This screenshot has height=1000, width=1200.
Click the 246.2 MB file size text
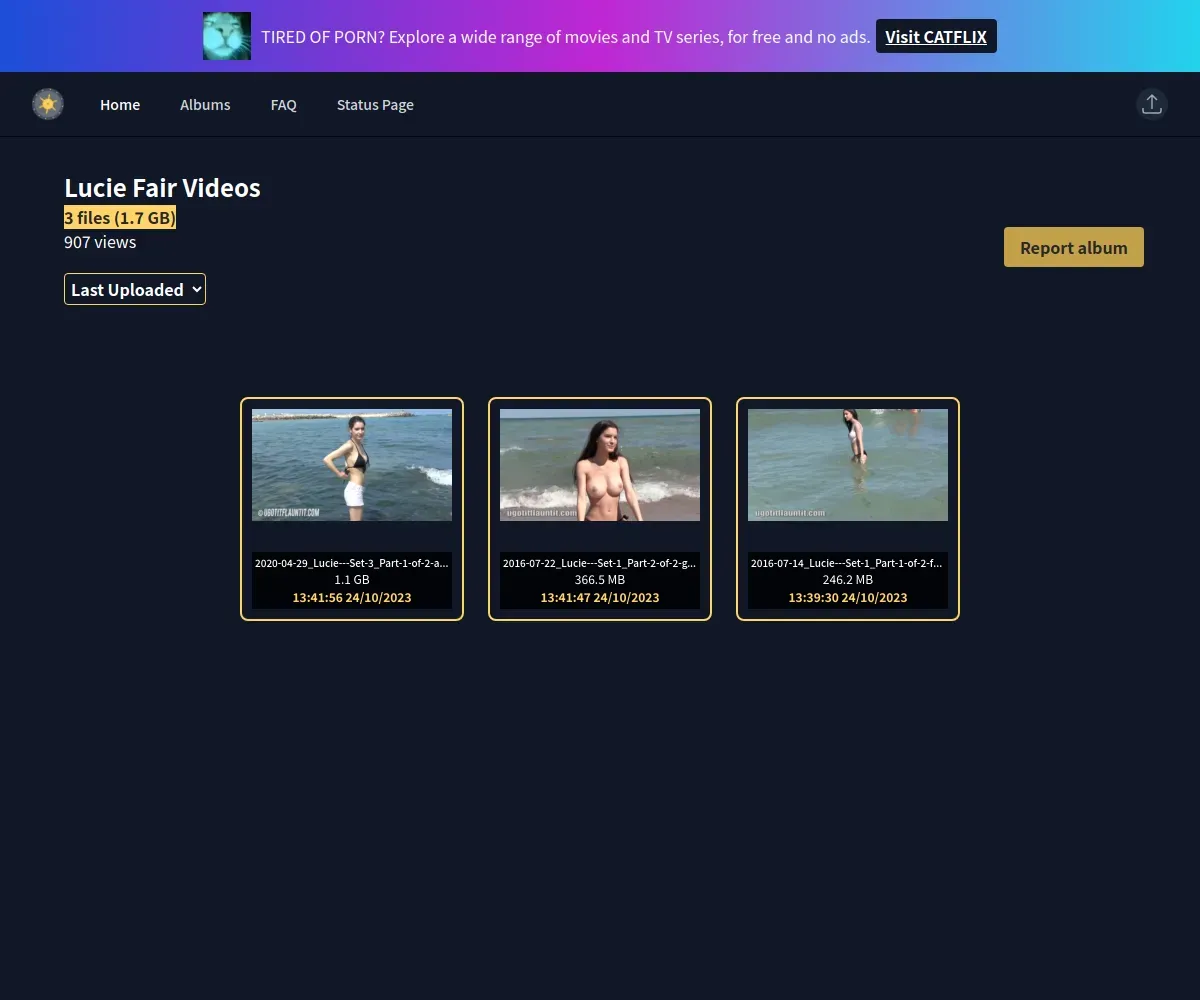tap(848, 580)
